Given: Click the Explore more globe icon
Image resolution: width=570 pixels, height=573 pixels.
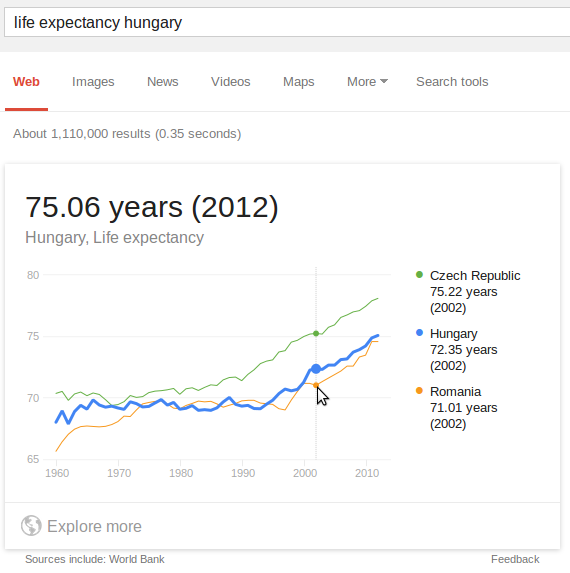Looking at the screenshot, I should coord(31,525).
